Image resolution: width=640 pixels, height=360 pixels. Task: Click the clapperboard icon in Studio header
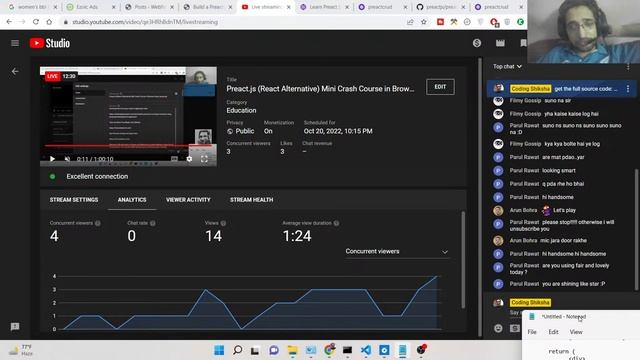[x=500, y=43]
